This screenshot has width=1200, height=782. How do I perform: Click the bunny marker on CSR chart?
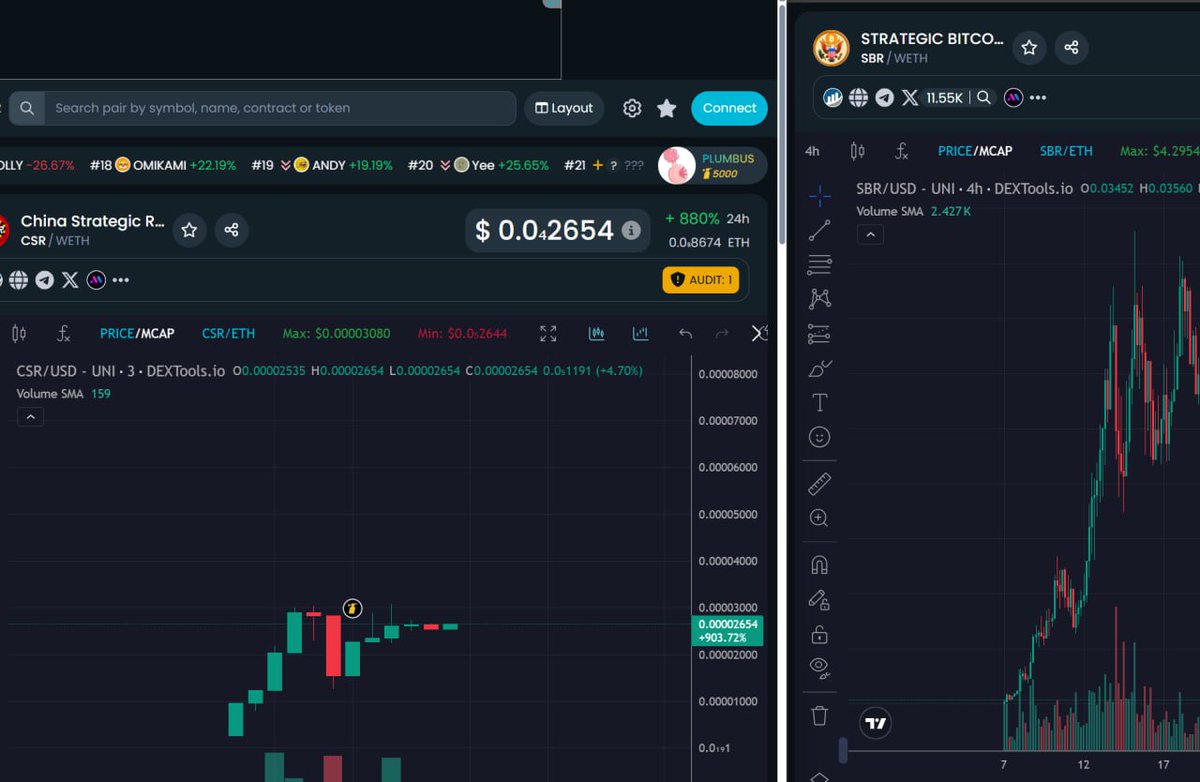pyautogui.click(x=352, y=608)
